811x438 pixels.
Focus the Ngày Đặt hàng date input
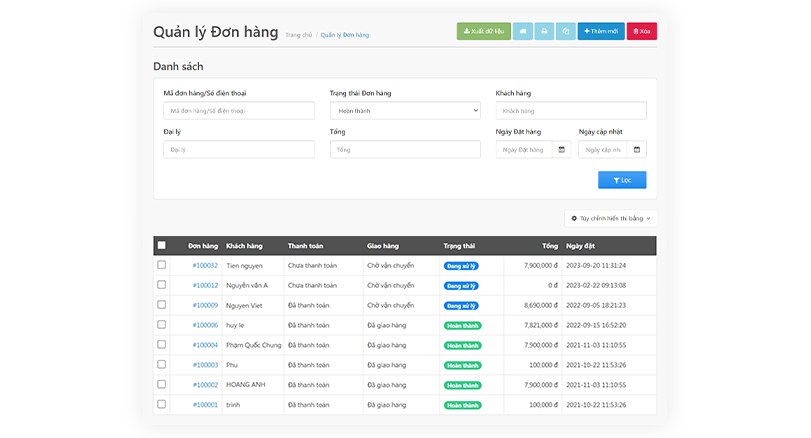coord(524,149)
